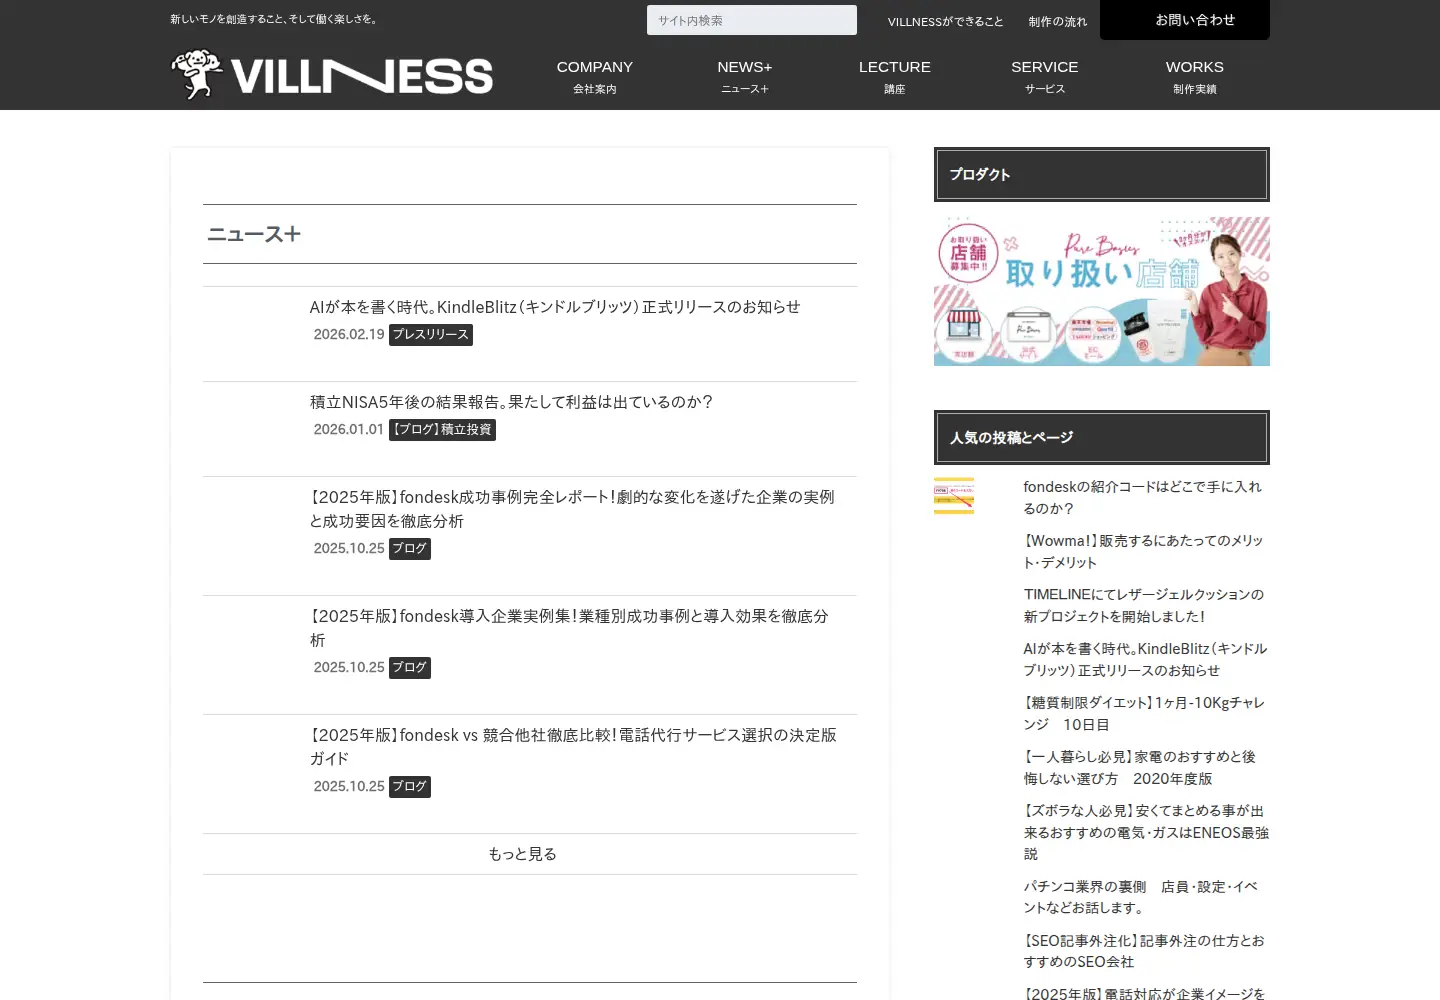Open the COMPANY 会社案内 menu
Image resolution: width=1440 pixels, height=1000 pixels.
(x=595, y=76)
